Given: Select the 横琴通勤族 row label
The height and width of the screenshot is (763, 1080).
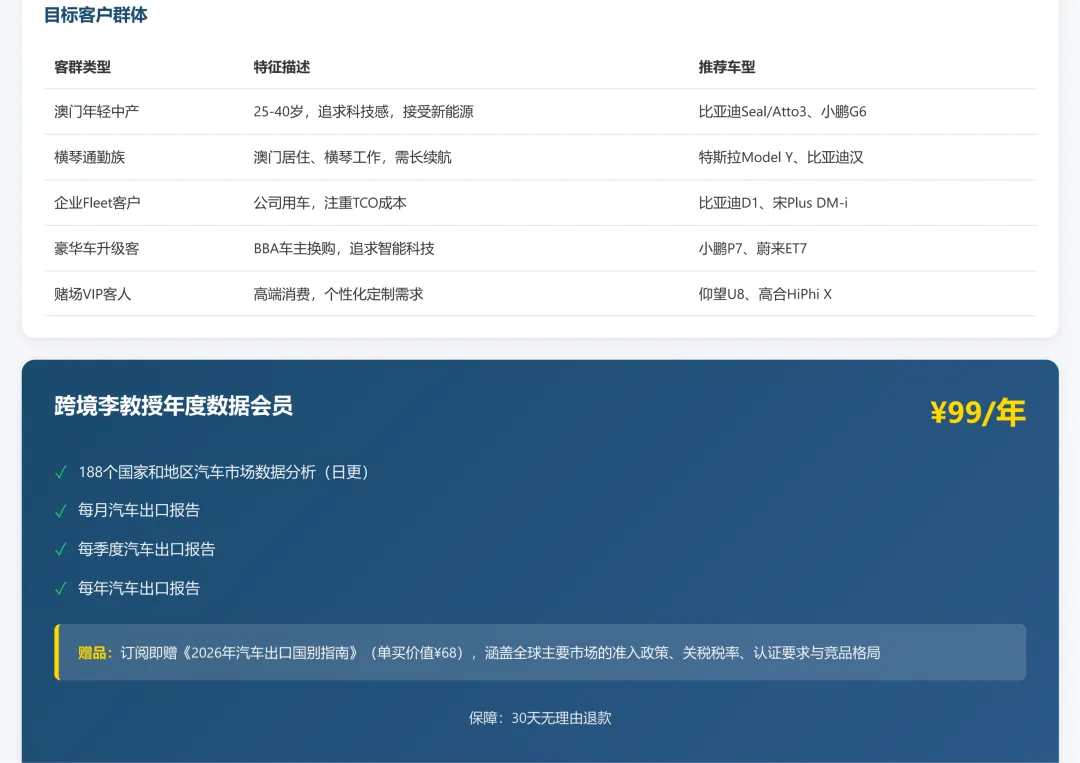Looking at the screenshot, I should click(x=90, y=157).
